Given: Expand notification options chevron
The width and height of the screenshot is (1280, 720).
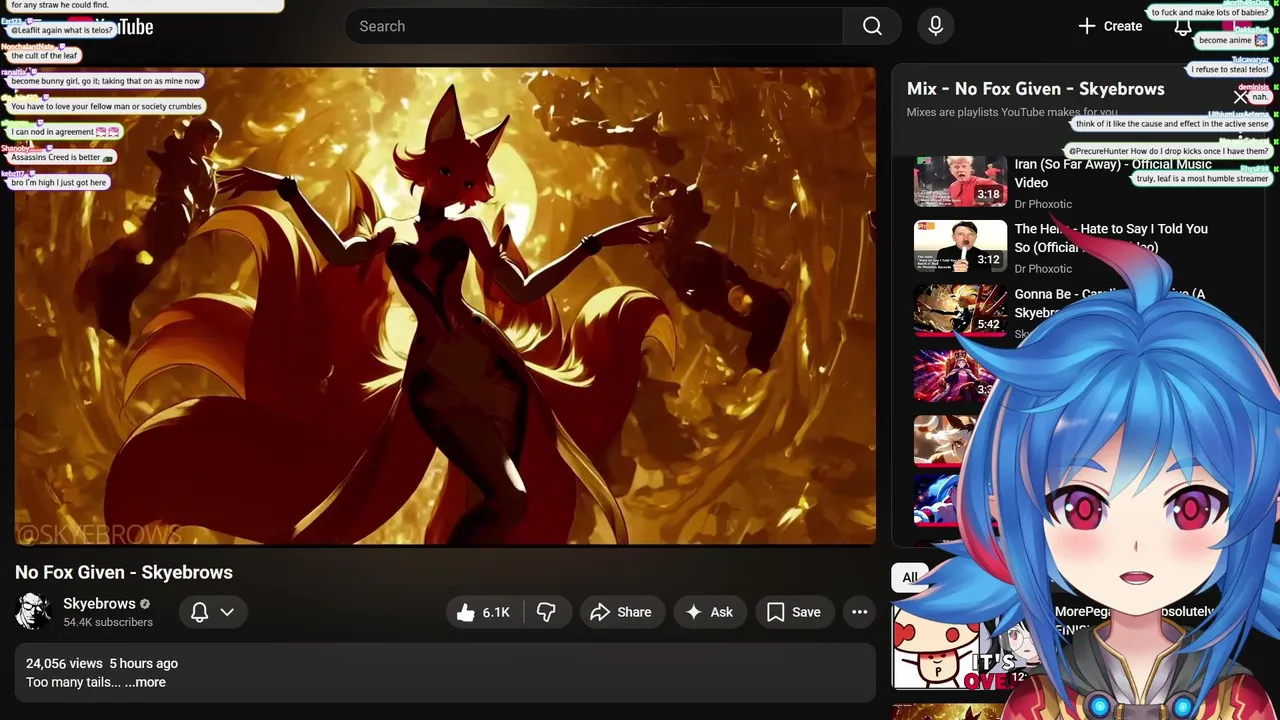Looking at the screenshot, I should [x=227, y=612].
